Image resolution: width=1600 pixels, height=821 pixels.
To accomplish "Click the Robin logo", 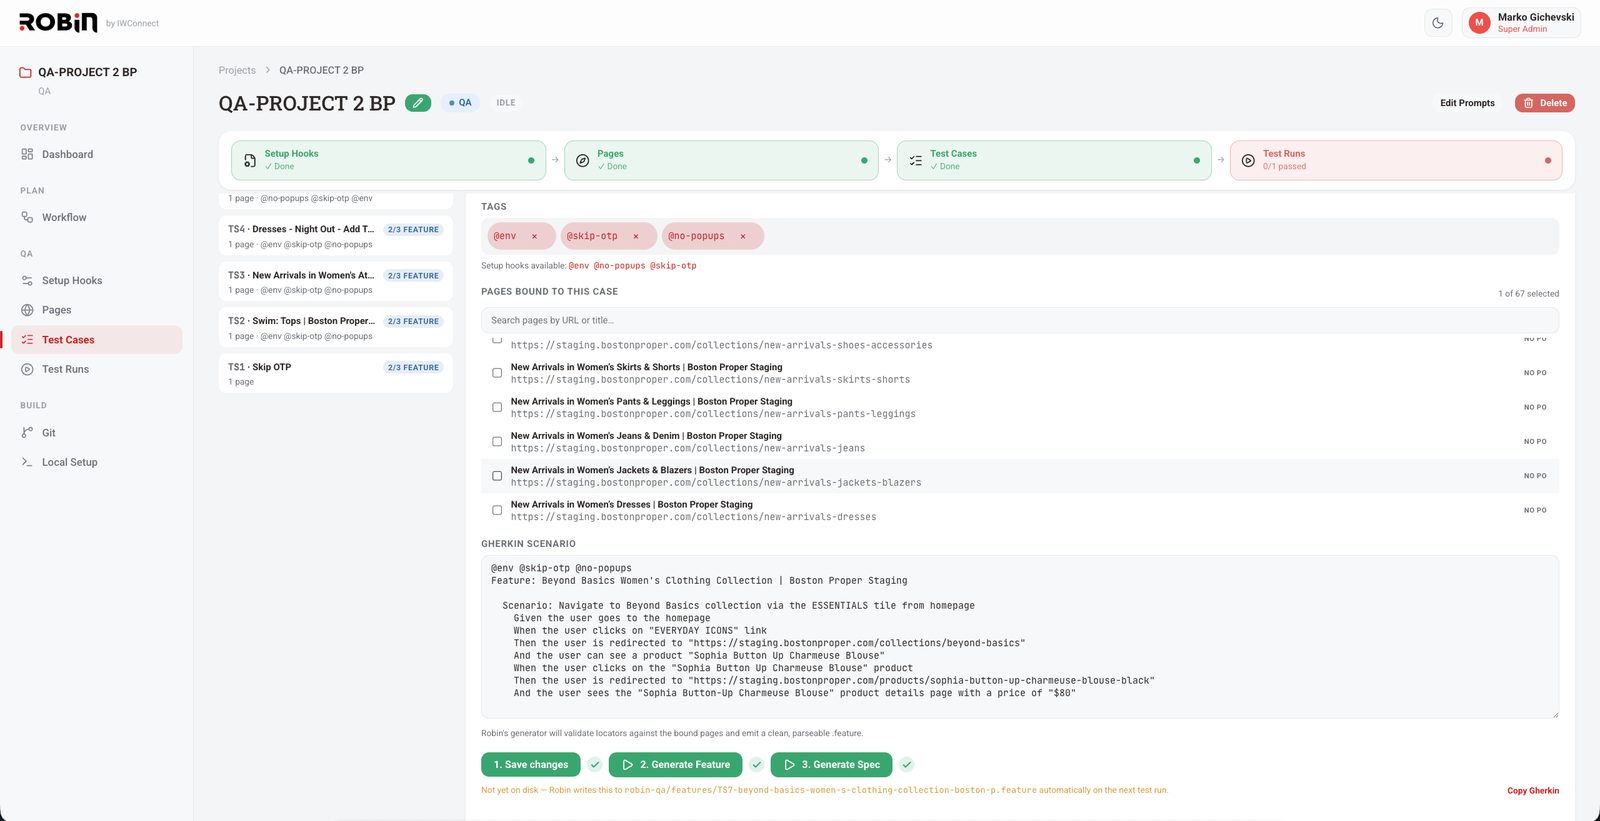I will 58,22.
